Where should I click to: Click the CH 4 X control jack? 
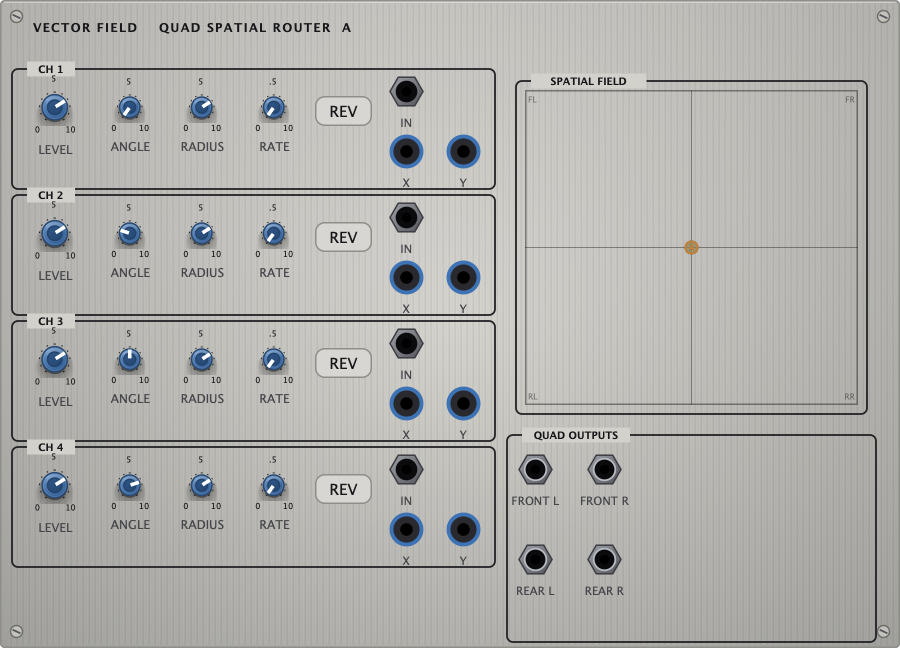pyautogui.click(x=406, y=530)
